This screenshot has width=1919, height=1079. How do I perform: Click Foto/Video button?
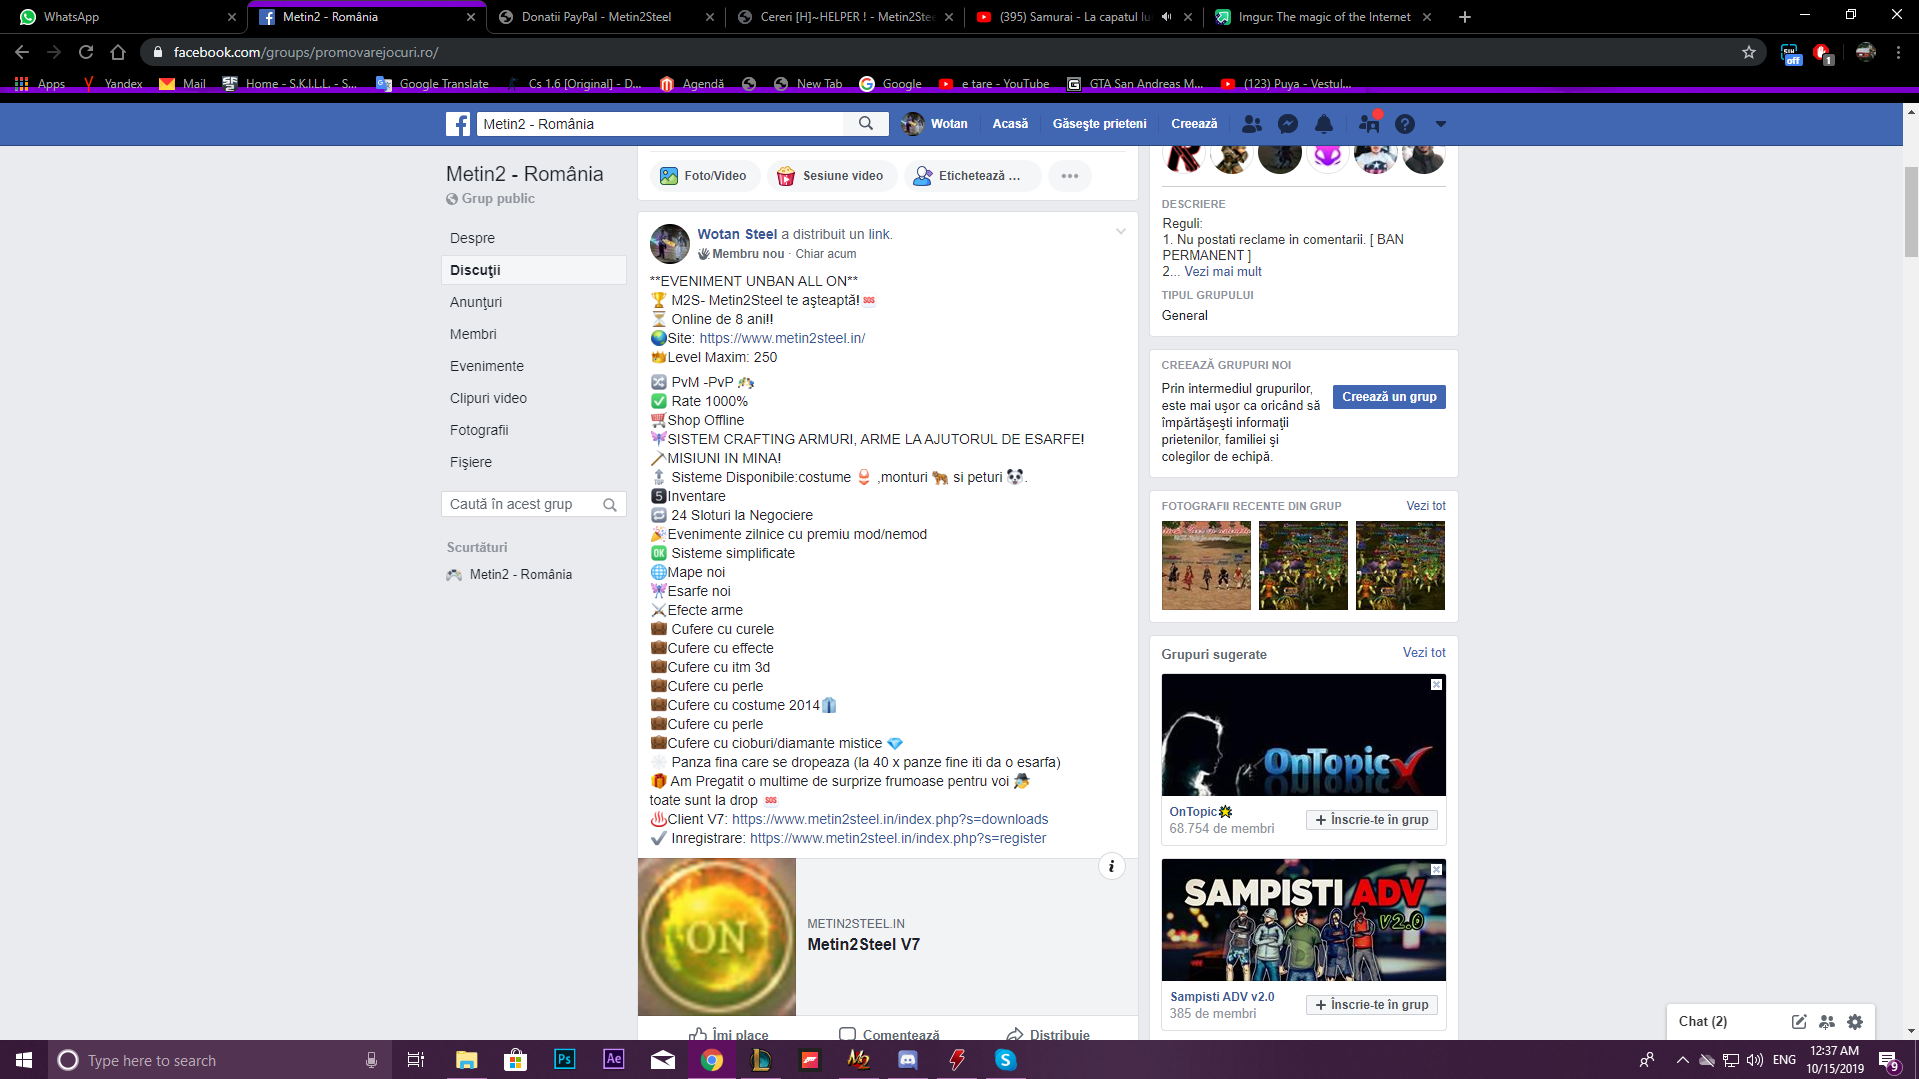point(703,176)
